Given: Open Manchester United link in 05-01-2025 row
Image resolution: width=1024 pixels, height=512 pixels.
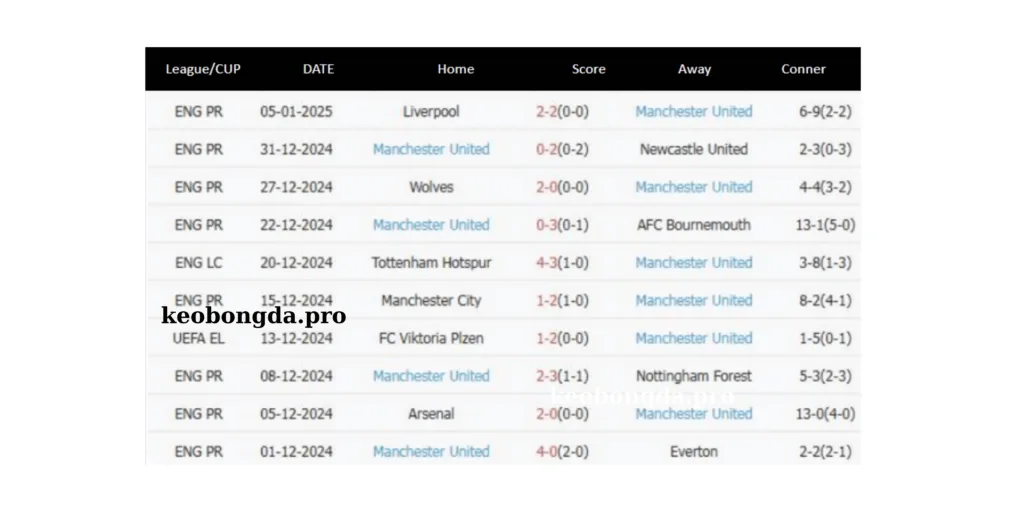Looking at the screenshot, I should 693,111.
